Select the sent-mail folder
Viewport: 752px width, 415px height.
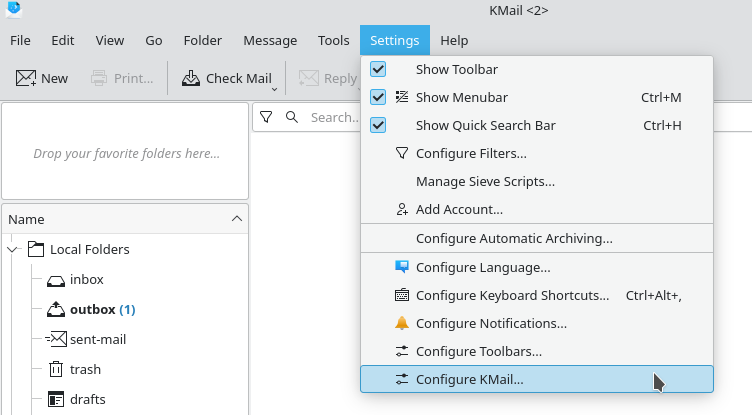pos(97,339)
